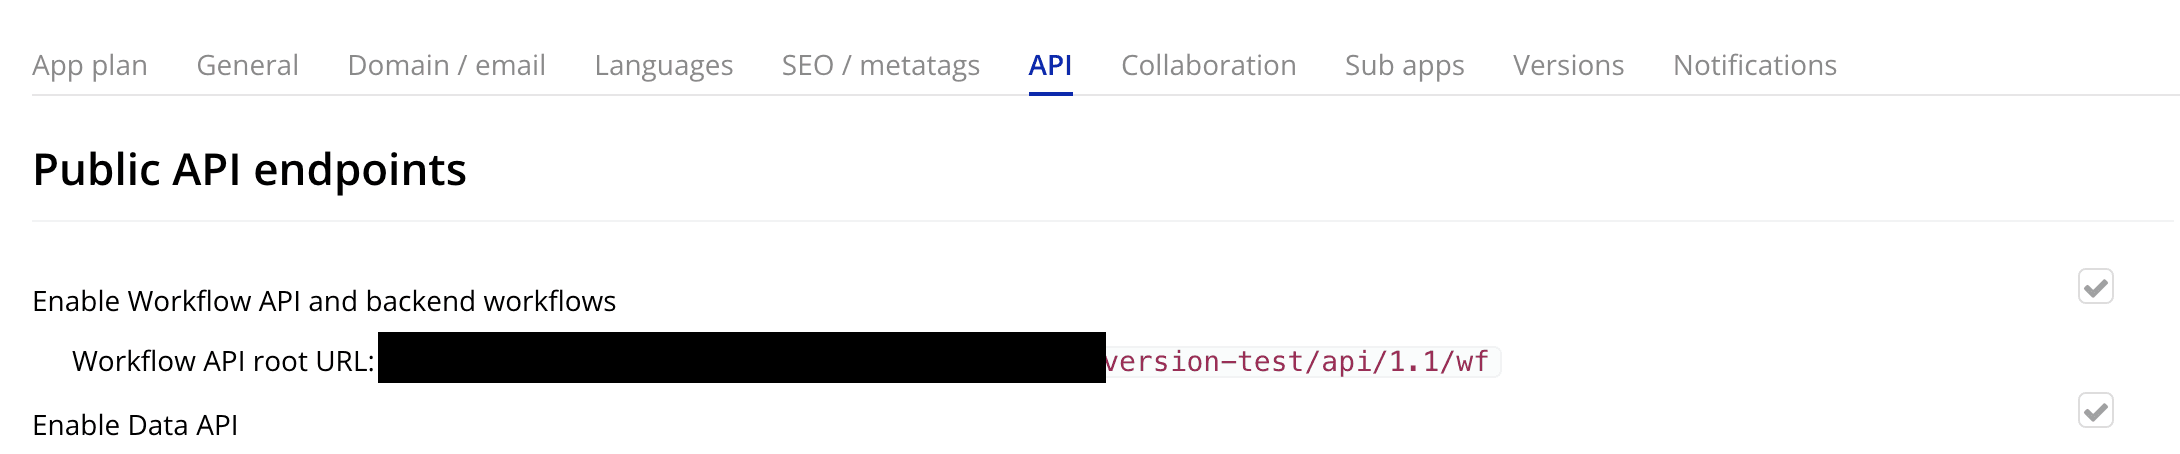2180x454 pixels.
Task: Click the active API tab
Action: [1050, 66]
